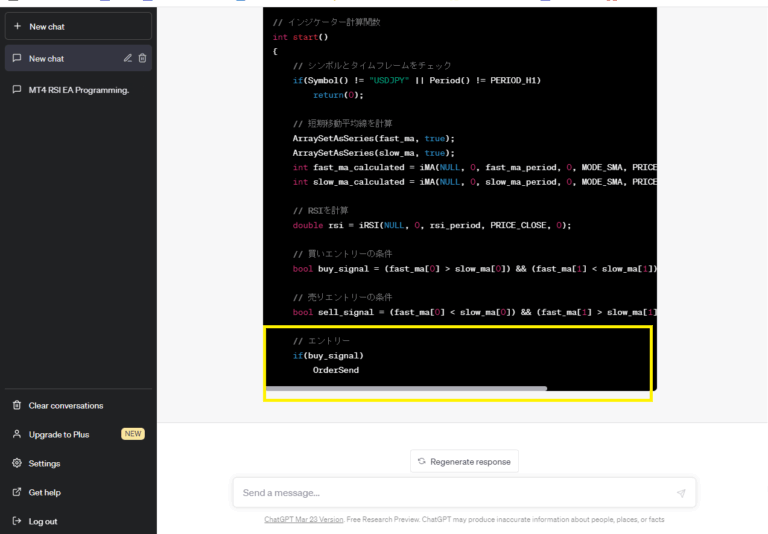The height and width of the screenshot is (534, 768).
Task: Click the trash icon beside Clear conversations
Action: pos(17,405)
